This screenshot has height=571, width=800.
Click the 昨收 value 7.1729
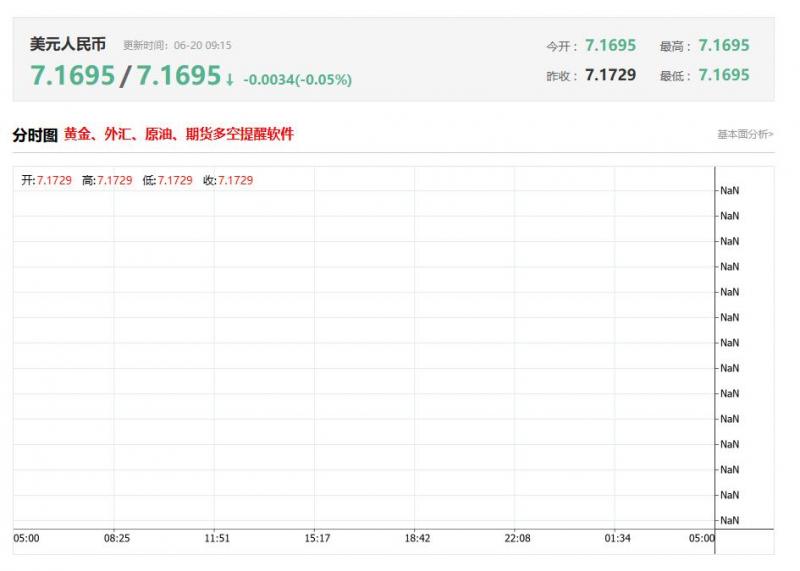click(610, 75)
